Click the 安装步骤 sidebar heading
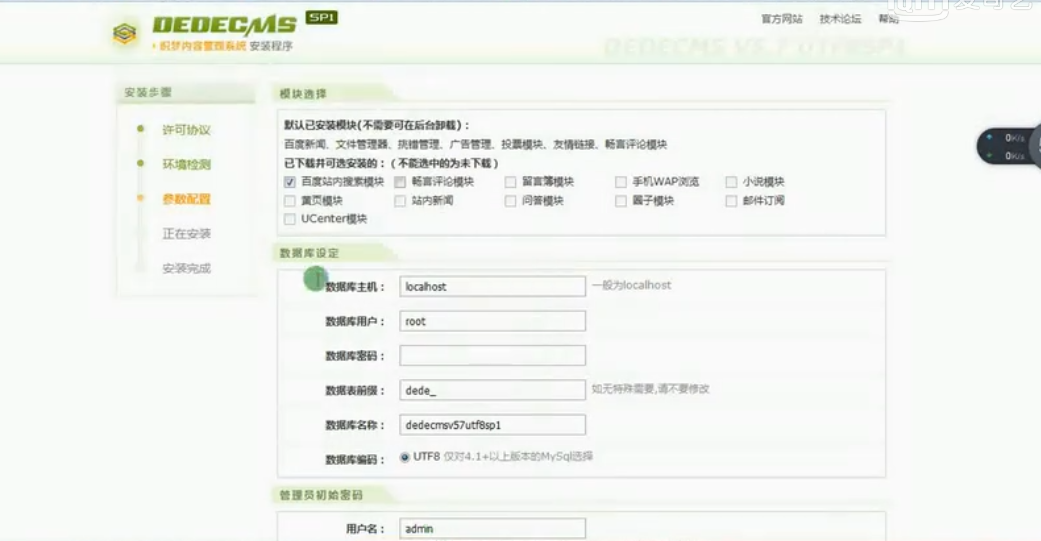This screenshot has width=1041, height=541. point(147,92)
